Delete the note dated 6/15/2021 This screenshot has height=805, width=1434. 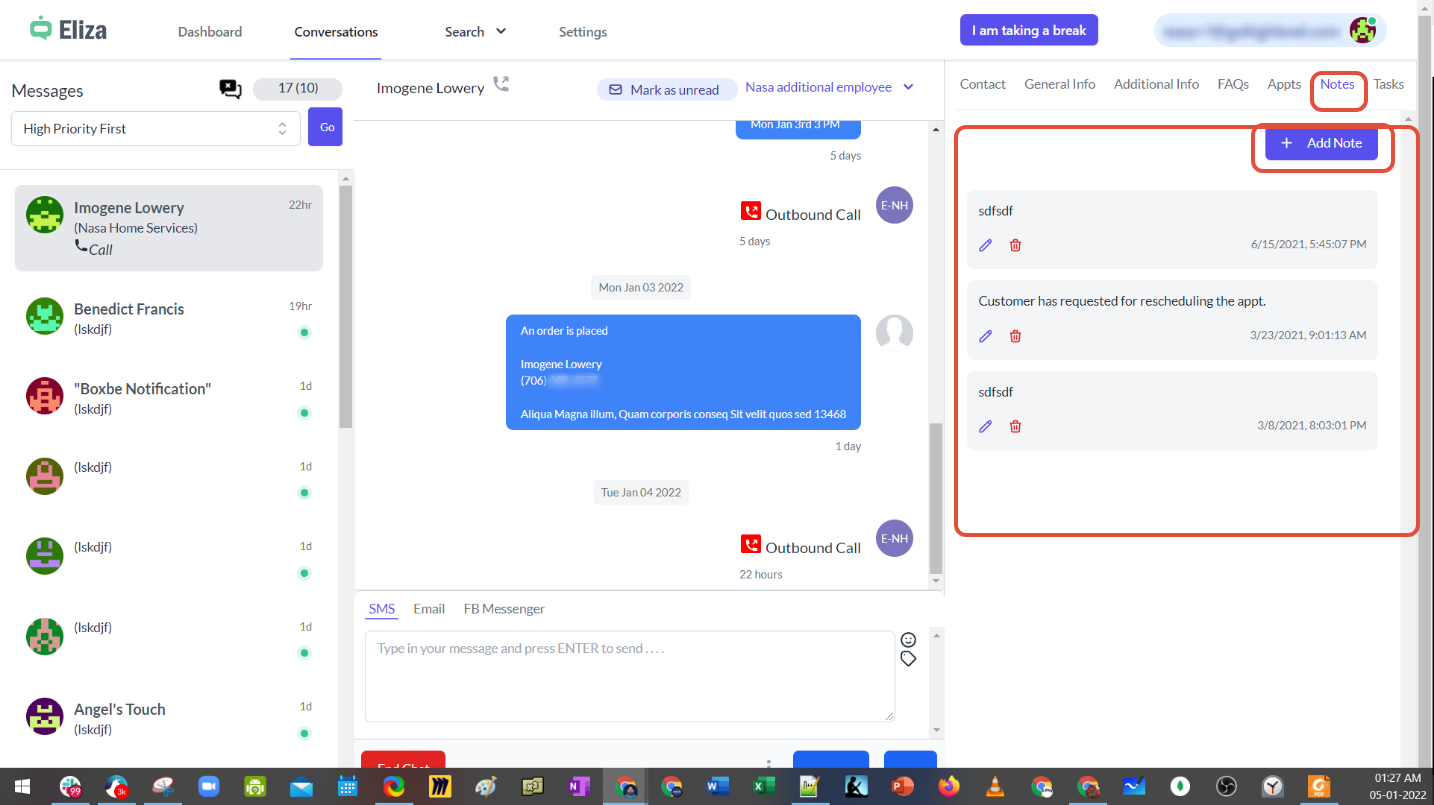(1015, 245)
